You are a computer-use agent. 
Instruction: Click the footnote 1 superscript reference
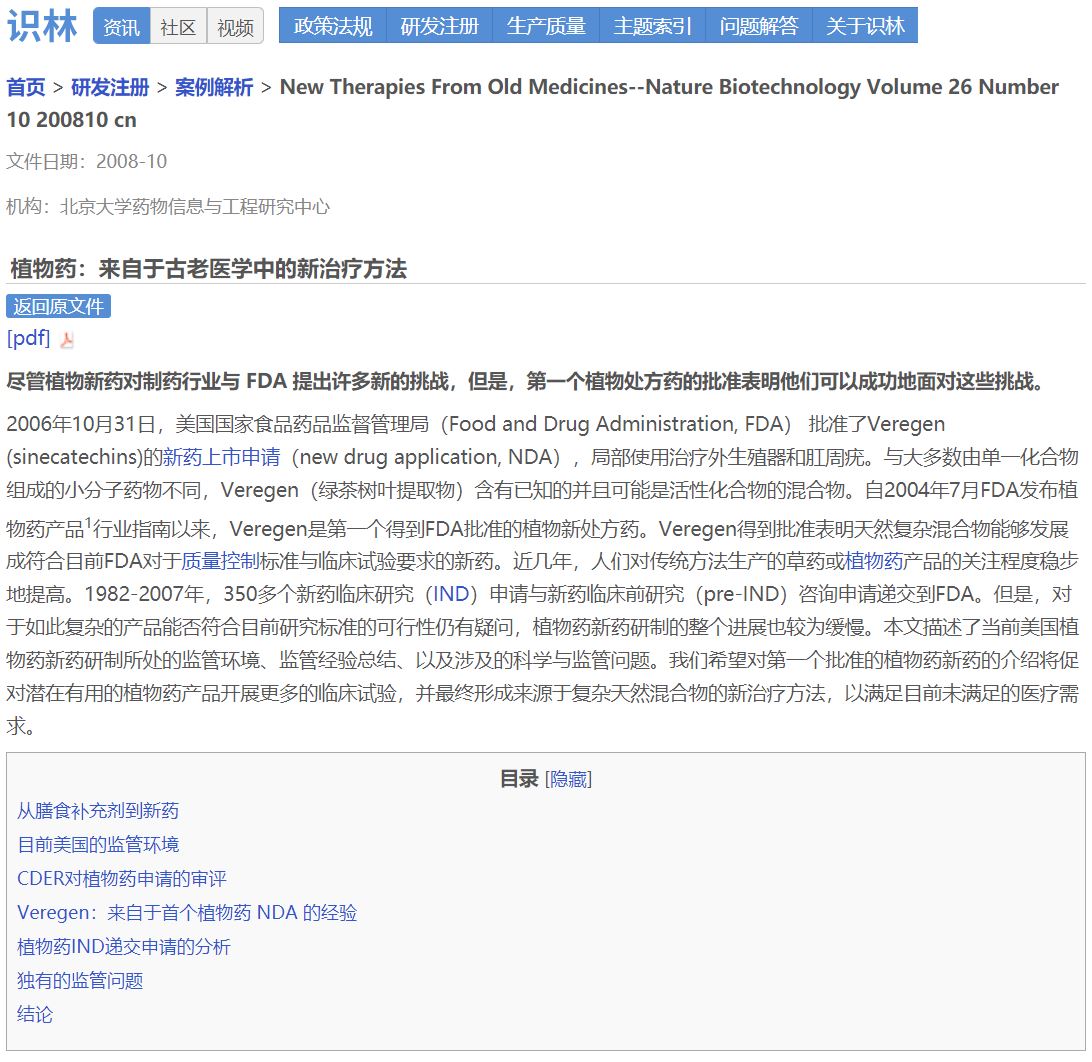(x=88, y=522)
